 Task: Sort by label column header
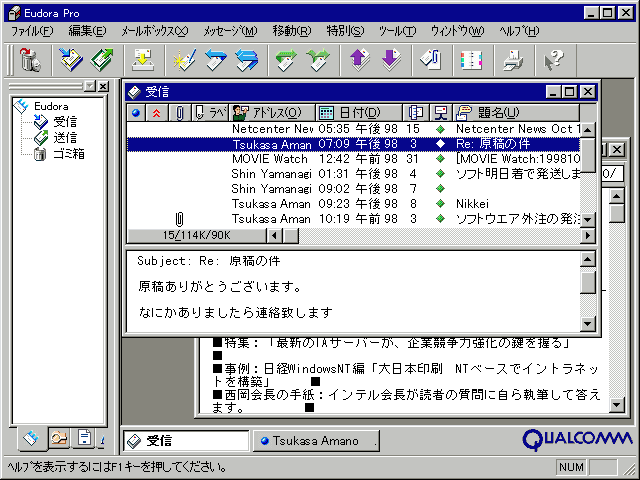click(x=210, y=113)
